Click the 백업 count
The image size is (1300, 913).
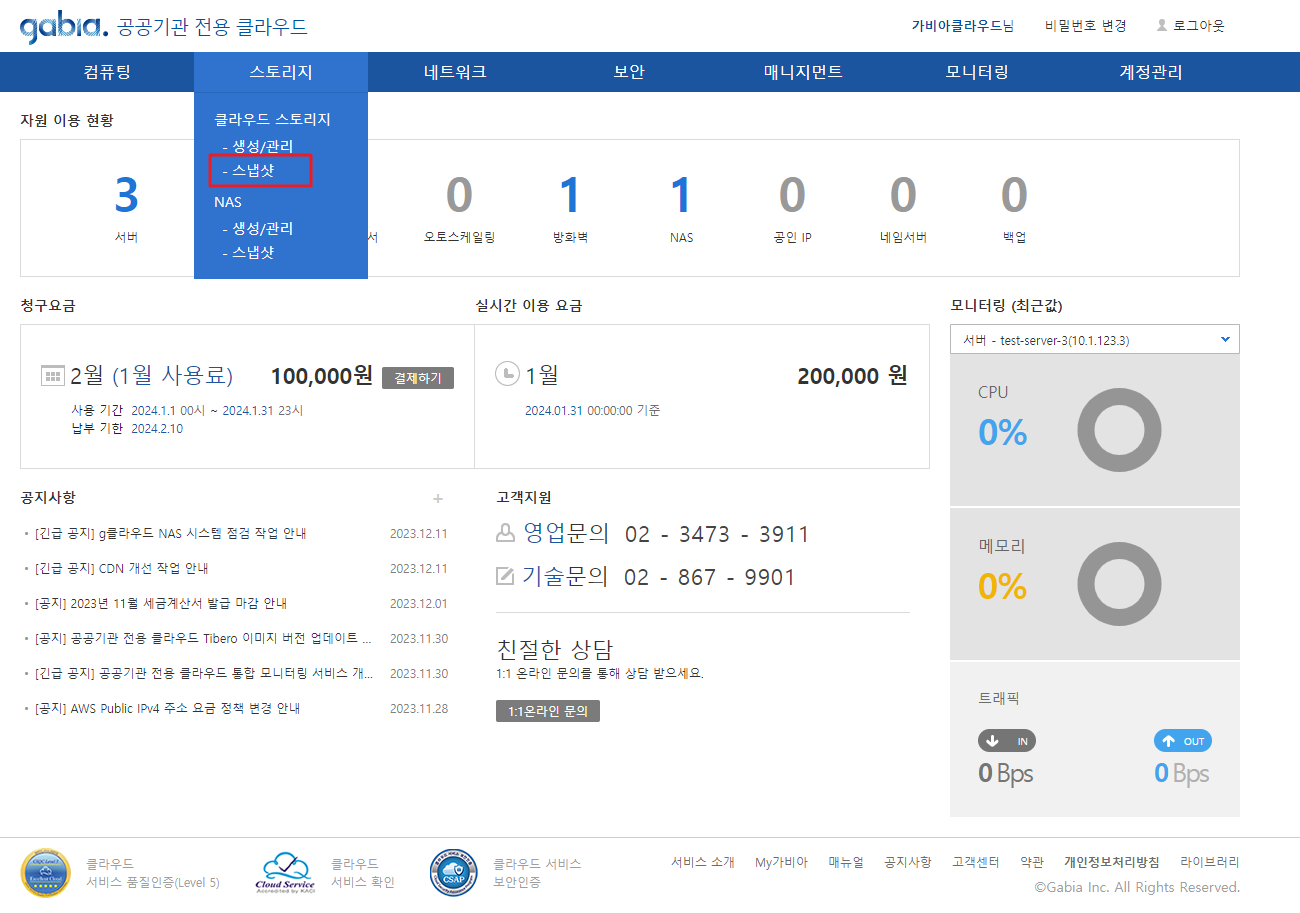[x=1014, y=195]
